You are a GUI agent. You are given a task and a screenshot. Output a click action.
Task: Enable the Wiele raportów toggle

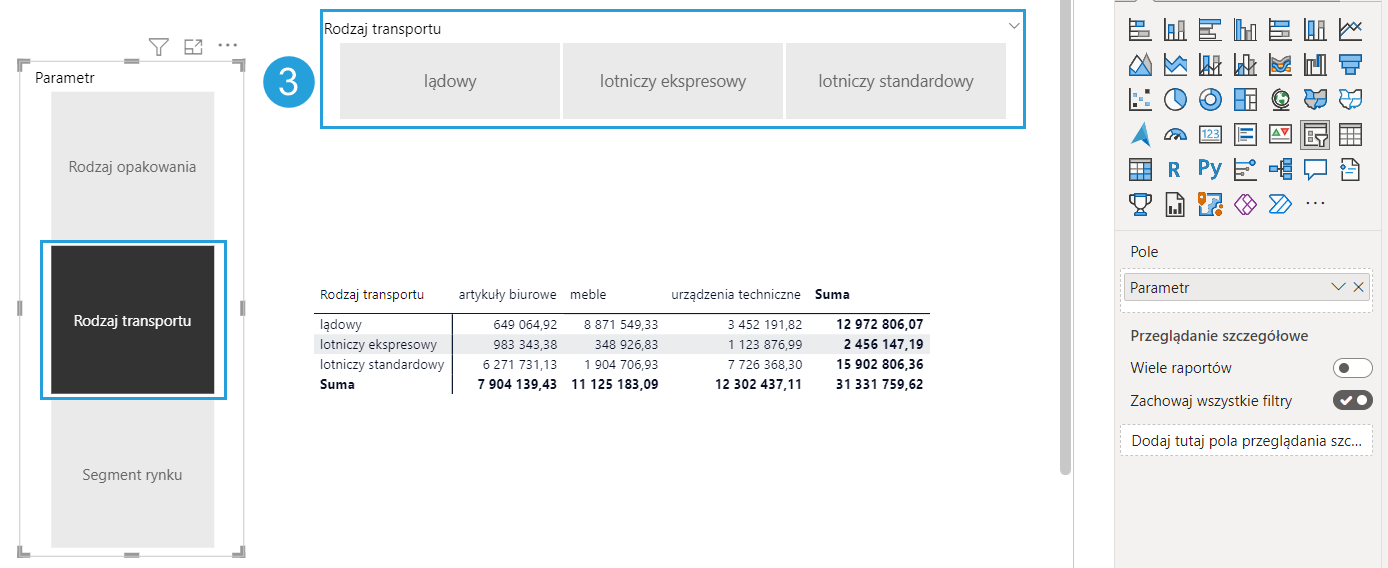click(1352, 368)
